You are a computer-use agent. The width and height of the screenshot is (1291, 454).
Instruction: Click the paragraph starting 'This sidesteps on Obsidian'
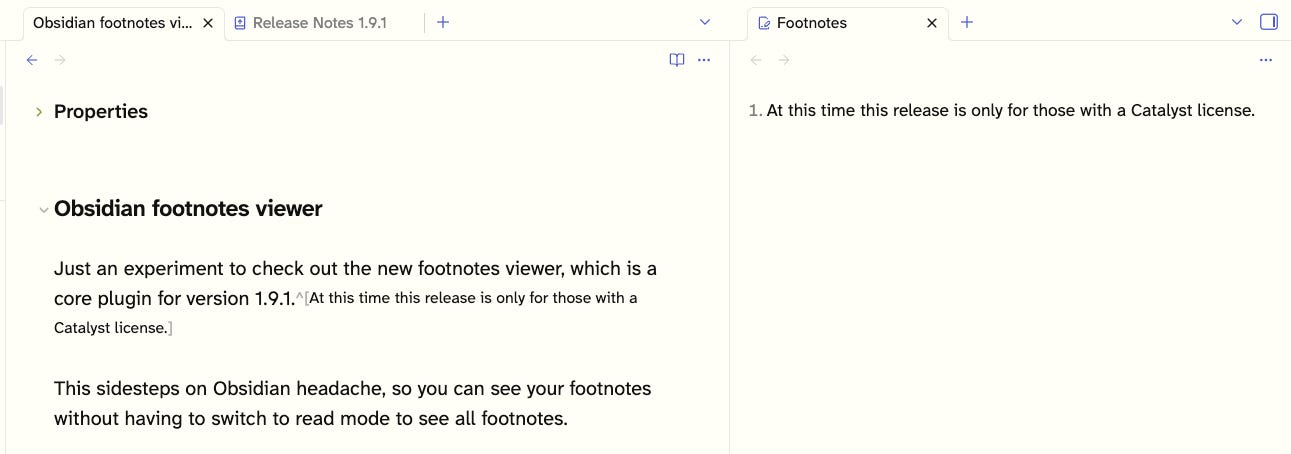point(353,403)
